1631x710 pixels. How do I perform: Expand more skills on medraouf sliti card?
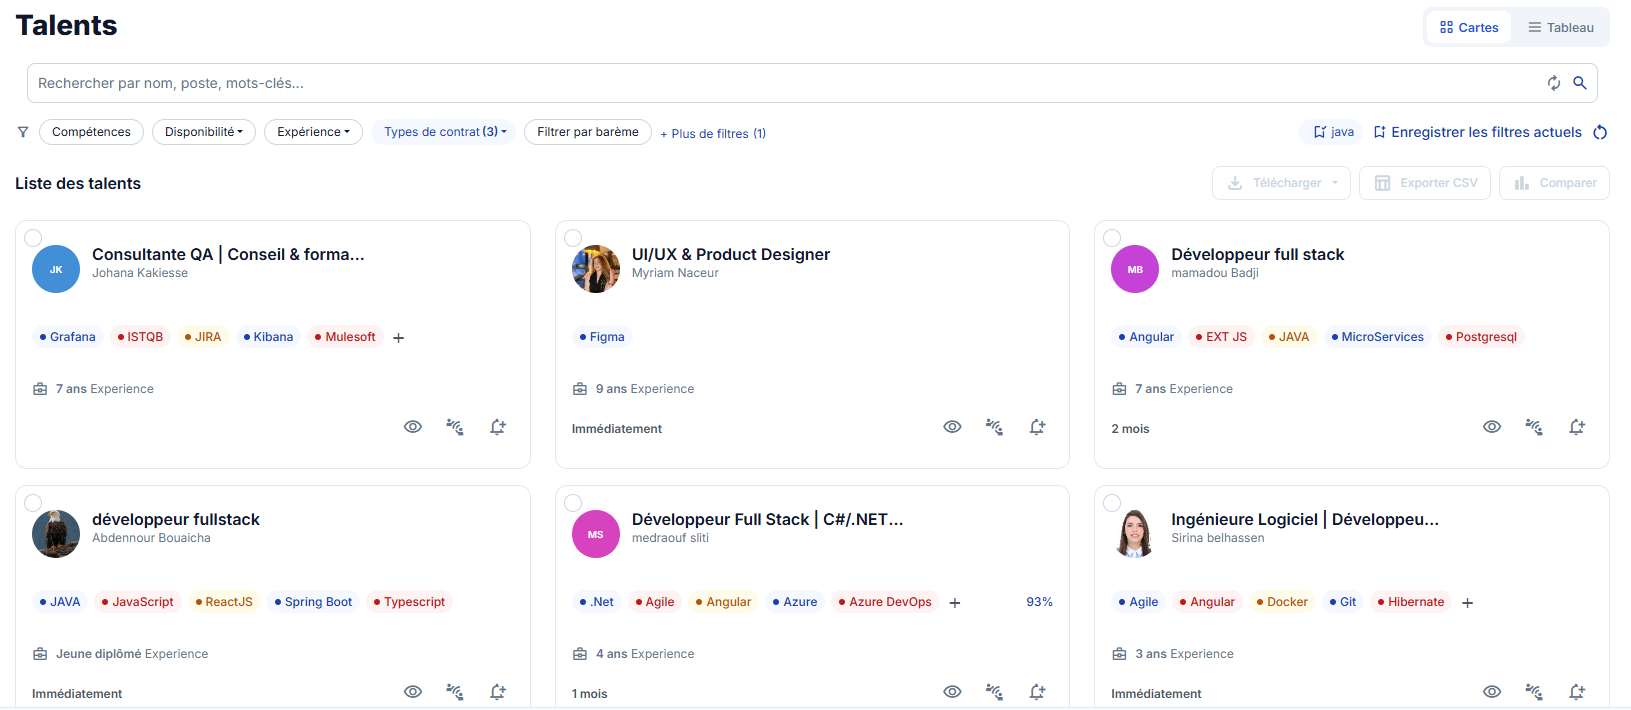[955, 603]
